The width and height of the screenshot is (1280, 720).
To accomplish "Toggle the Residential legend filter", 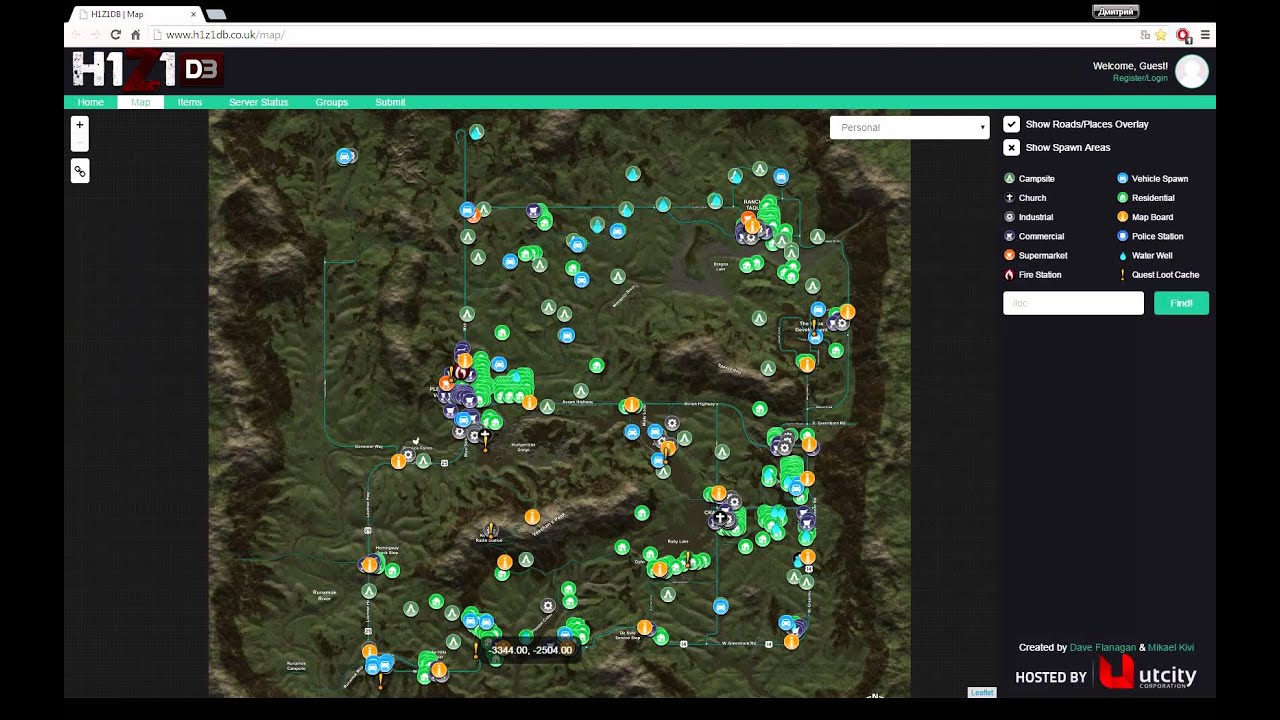I will [1146, 198].
